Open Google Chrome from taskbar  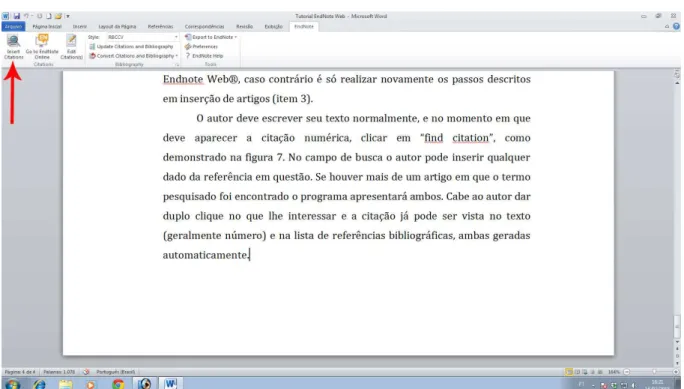click(118, 384)
